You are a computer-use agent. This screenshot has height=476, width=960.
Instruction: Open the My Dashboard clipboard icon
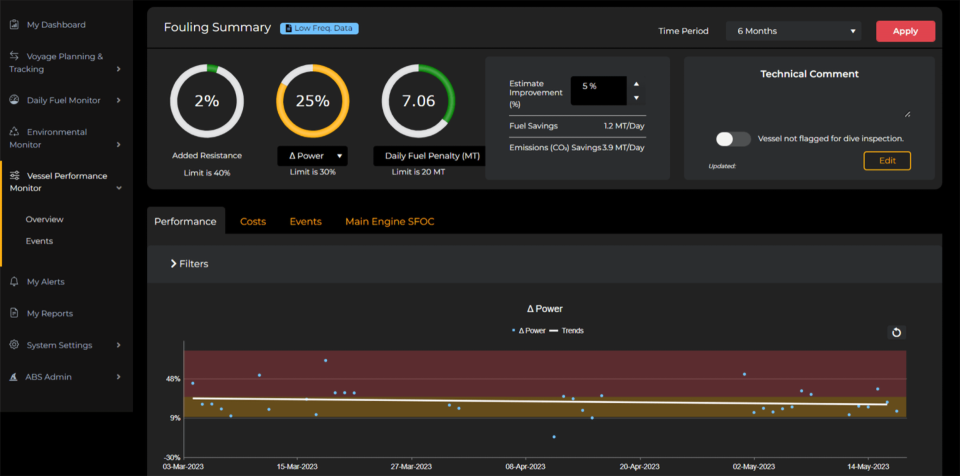[x=14, y=25]
